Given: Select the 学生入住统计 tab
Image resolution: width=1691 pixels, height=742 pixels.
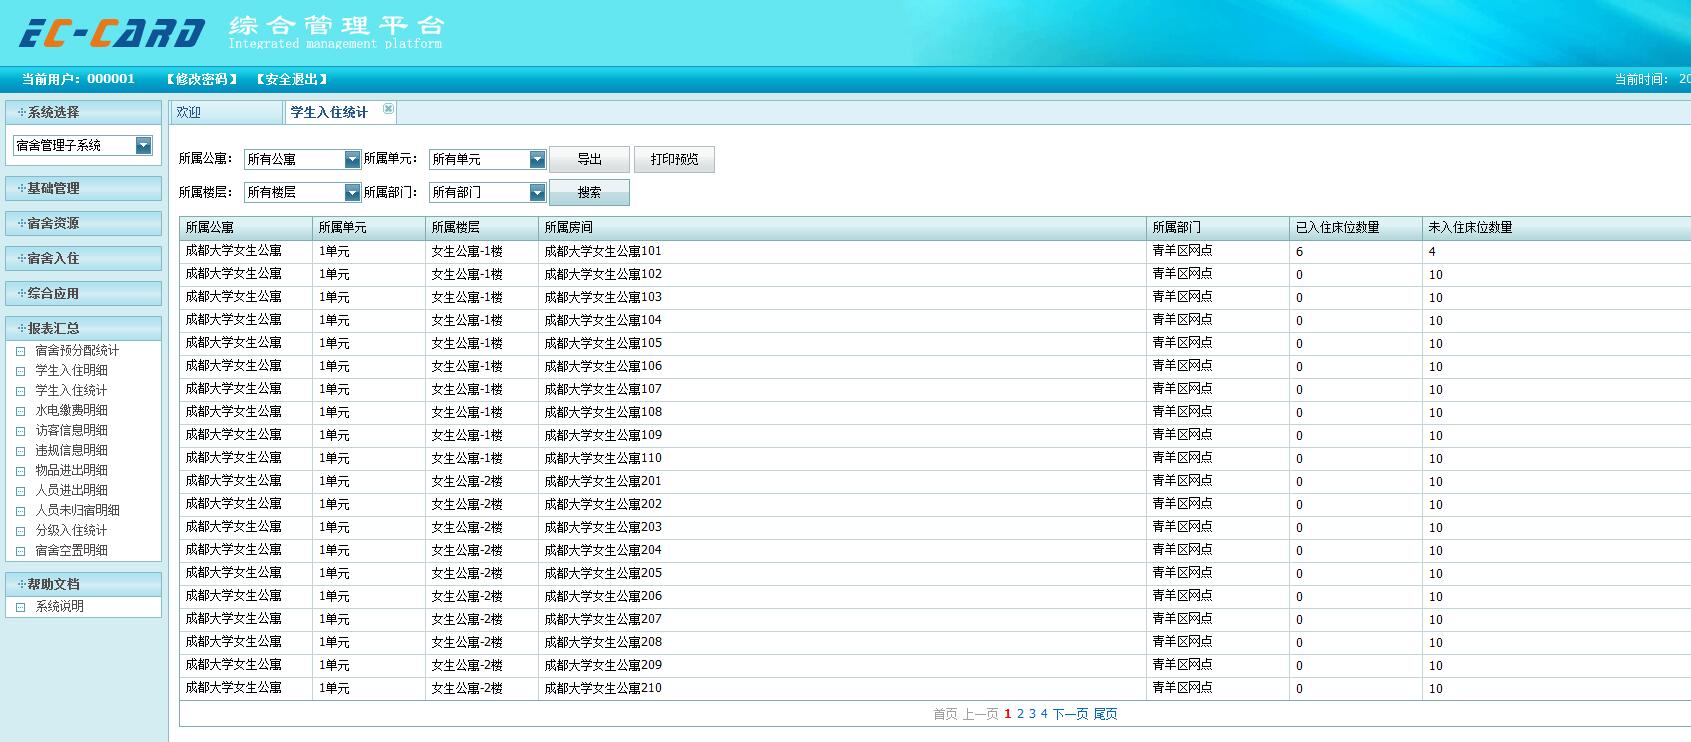Looking at the screenshot, I should click(329, 113).
